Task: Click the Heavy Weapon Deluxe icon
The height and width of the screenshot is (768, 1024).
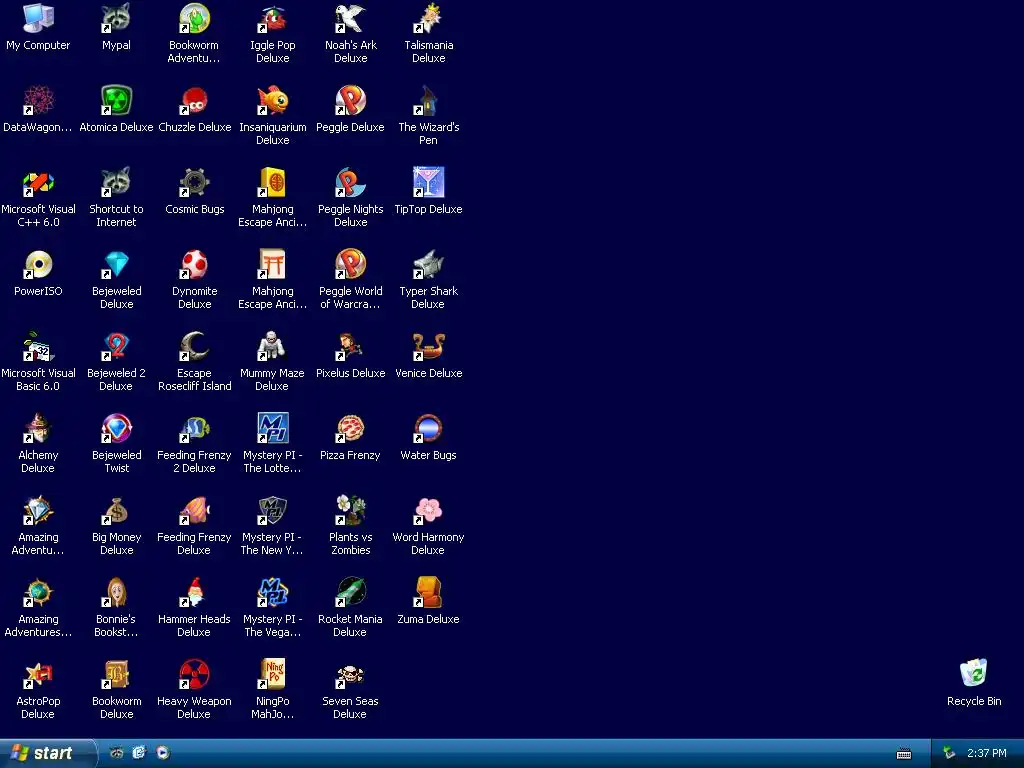Action: tap(195, 674)
